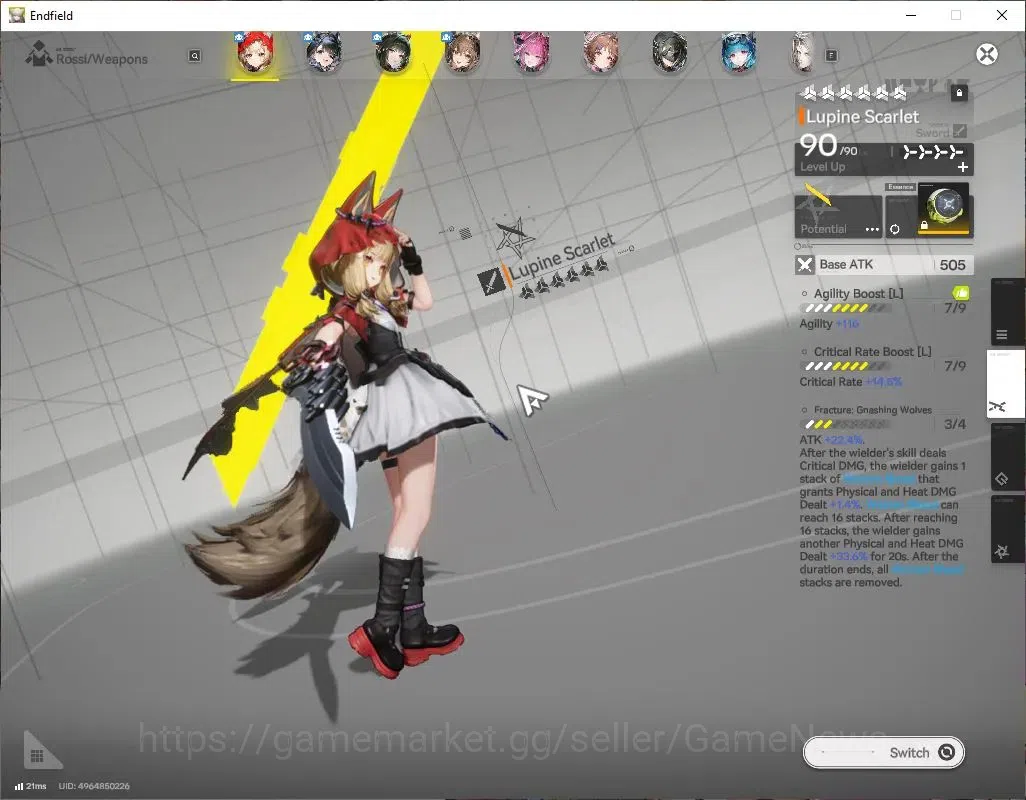
Task: Click the Q key icon before portraits
Action: point(194,56)
